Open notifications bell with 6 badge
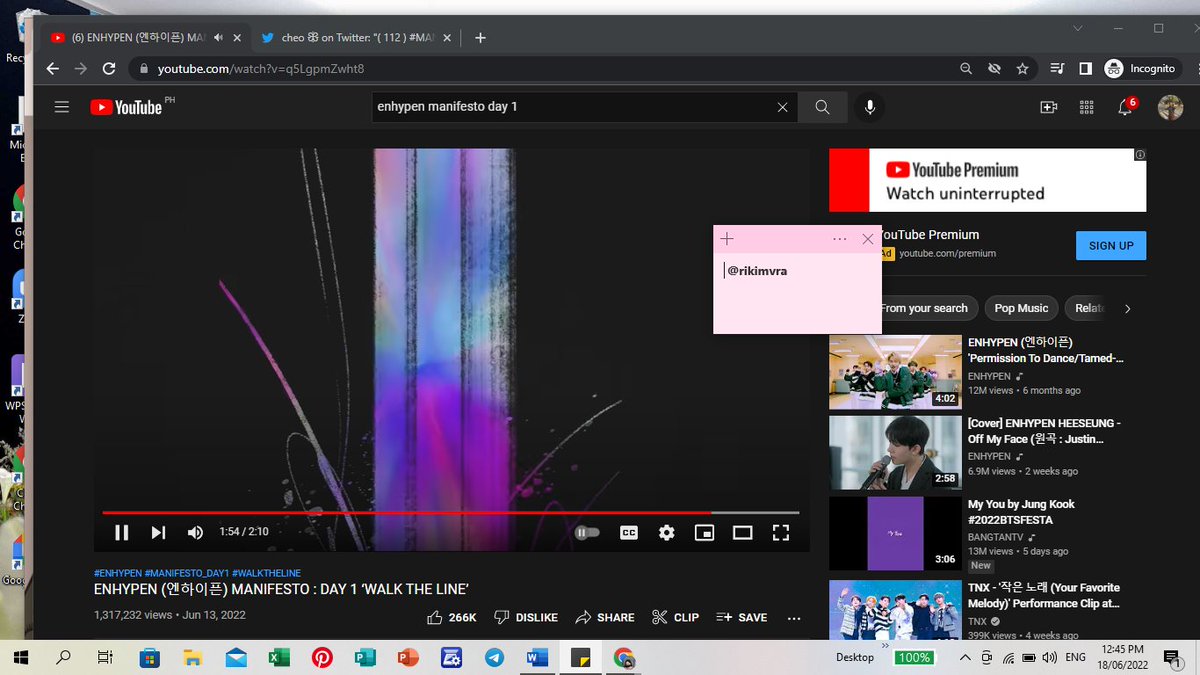 [1126, 107]
